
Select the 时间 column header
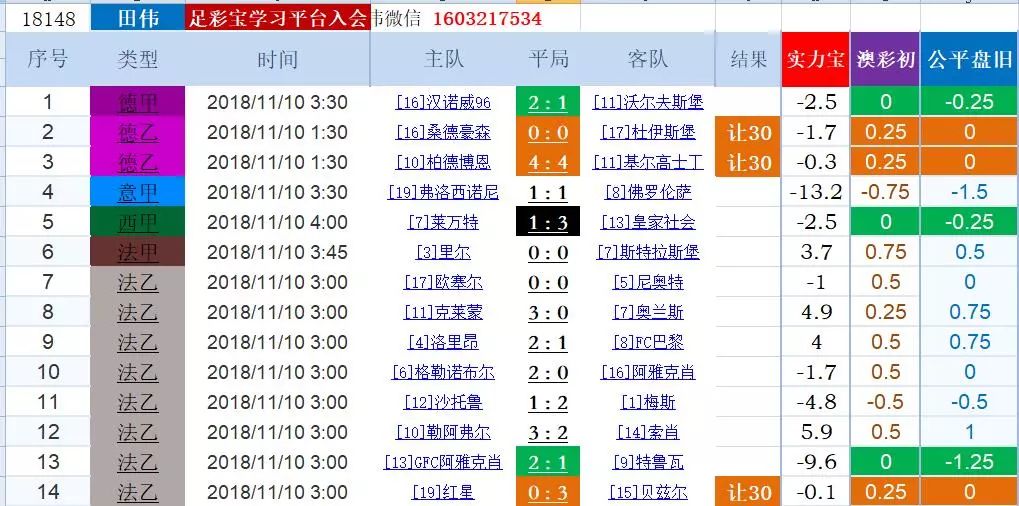277,59
